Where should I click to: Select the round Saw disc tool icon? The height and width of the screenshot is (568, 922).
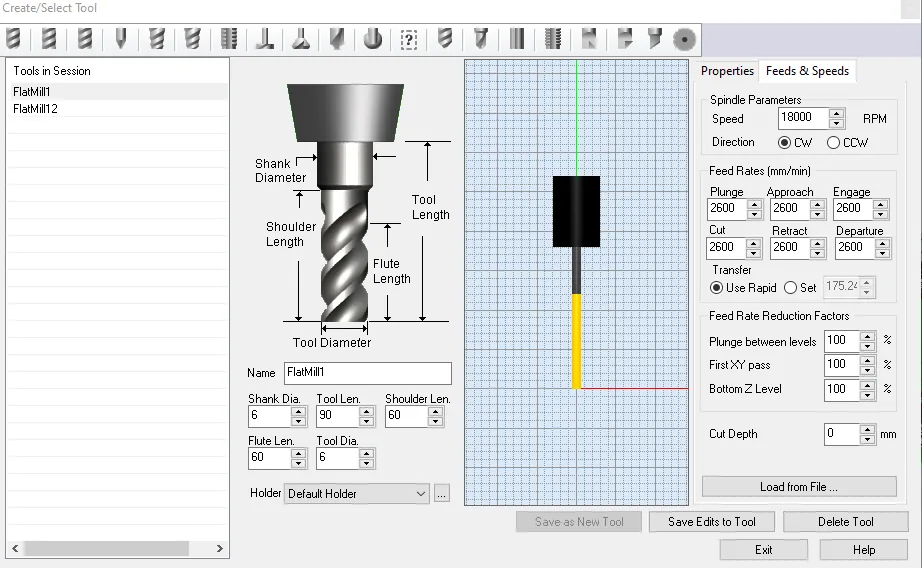(684, 39)
